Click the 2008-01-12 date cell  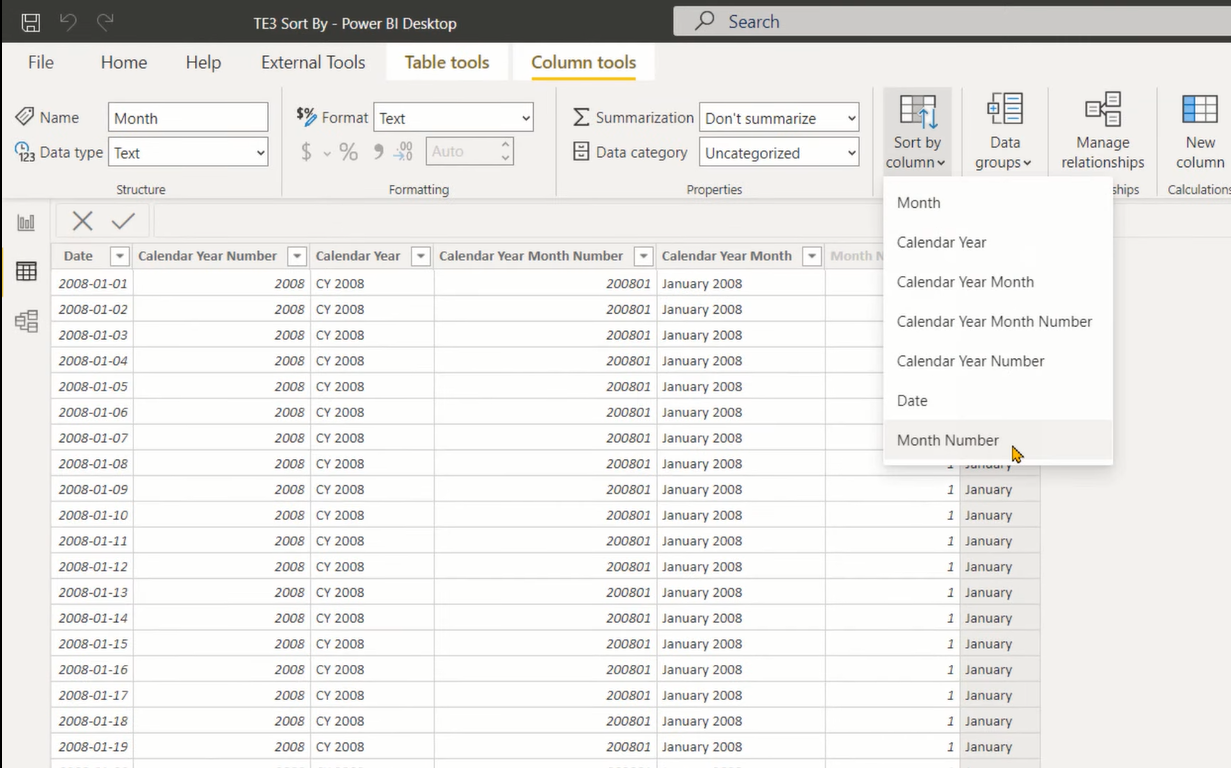click(x=92, y=567)
